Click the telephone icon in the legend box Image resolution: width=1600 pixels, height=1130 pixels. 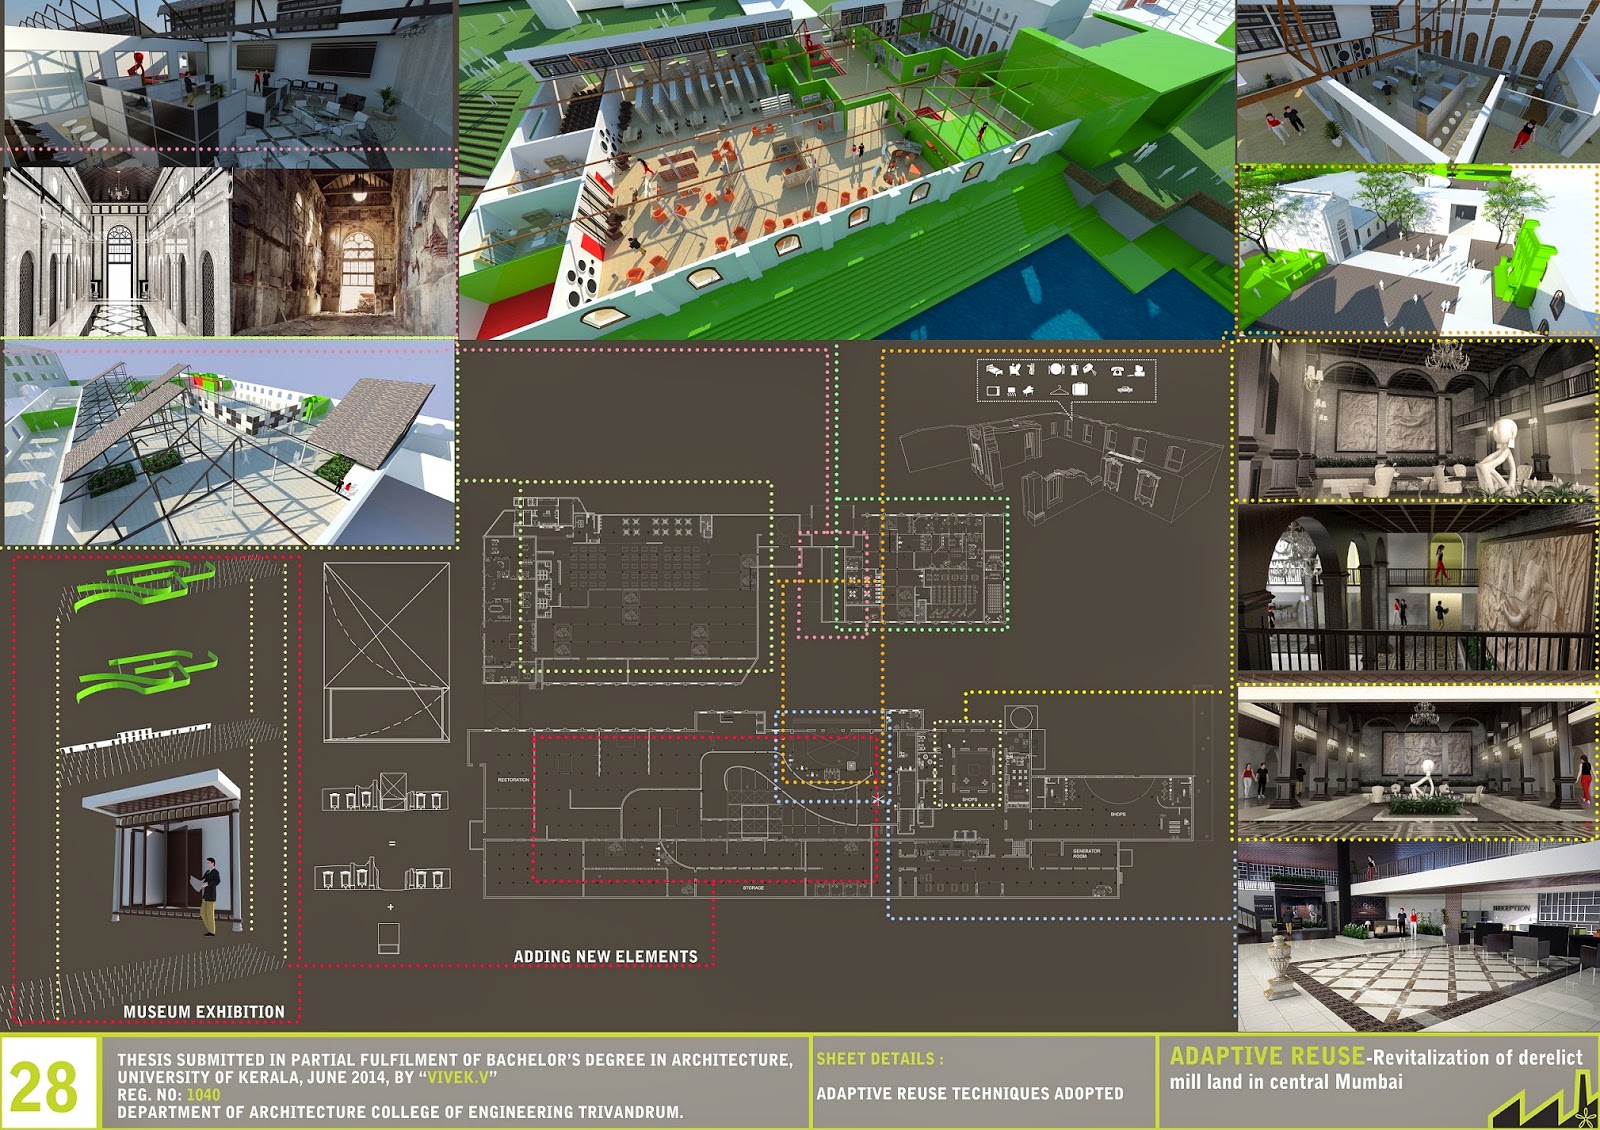(x=1117, y=371)
